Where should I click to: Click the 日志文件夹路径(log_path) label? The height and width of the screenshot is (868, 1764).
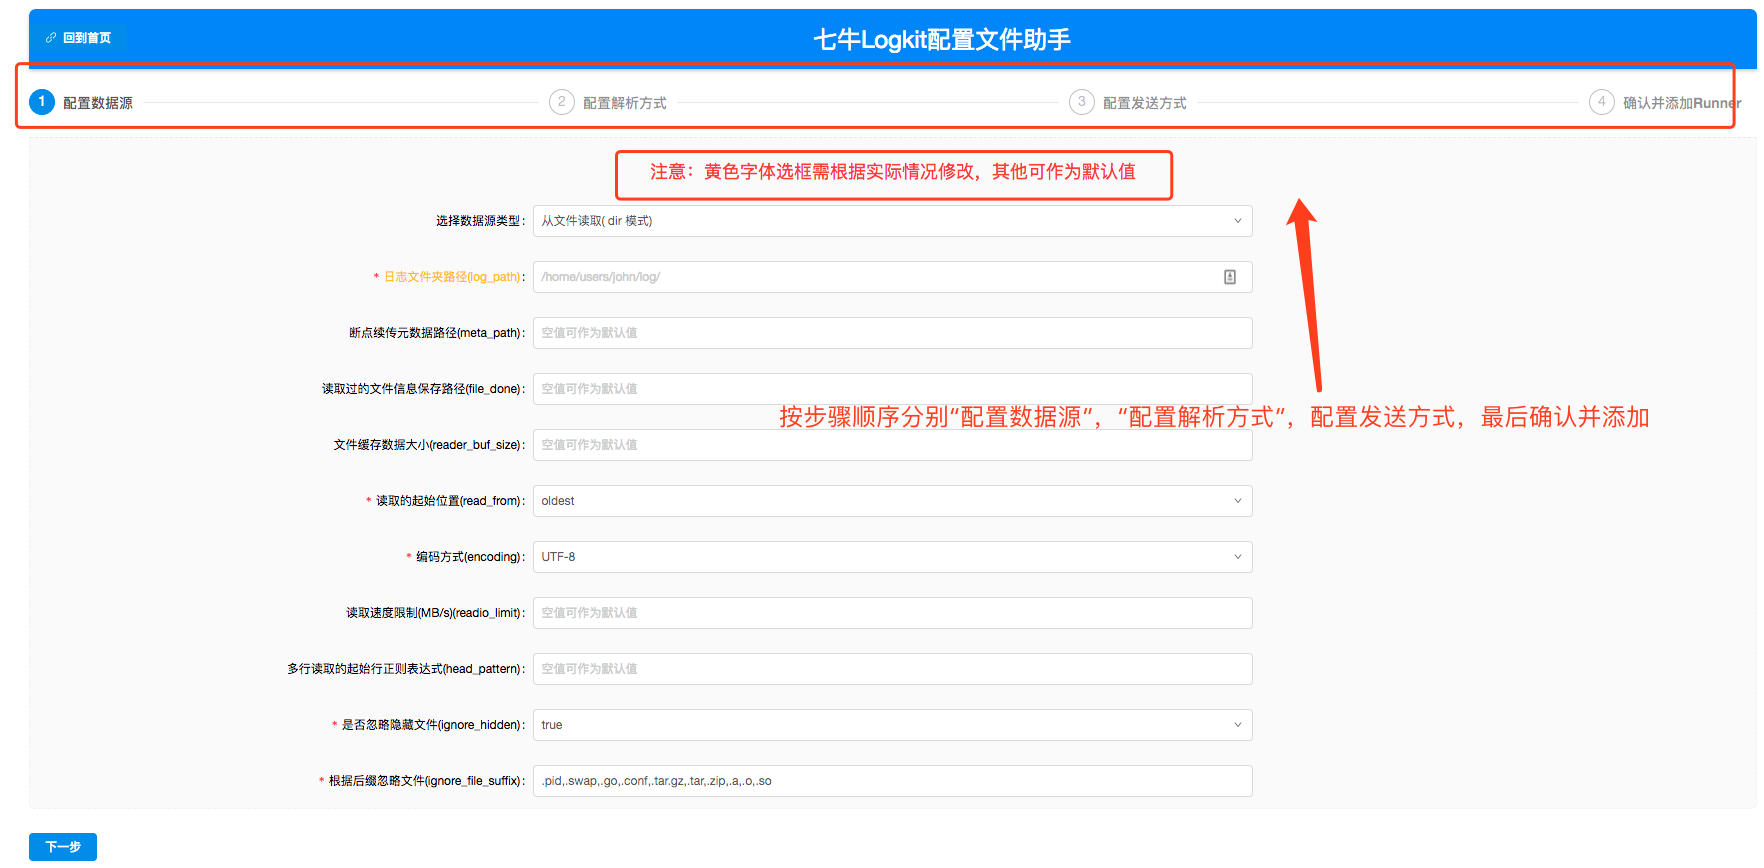454,277
